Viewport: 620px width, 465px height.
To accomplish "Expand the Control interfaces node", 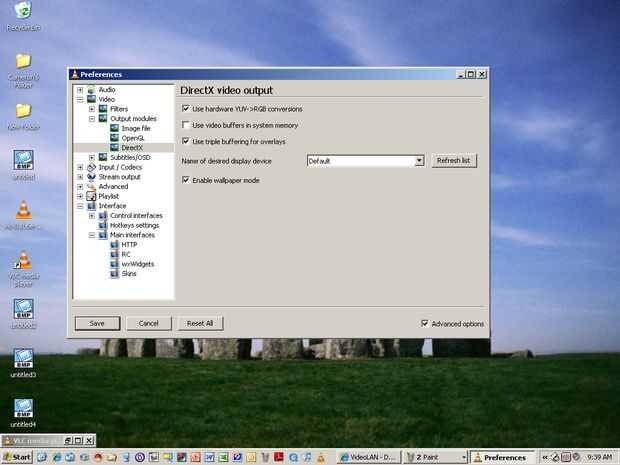I will pyautogui.click(x=92, y=215).
